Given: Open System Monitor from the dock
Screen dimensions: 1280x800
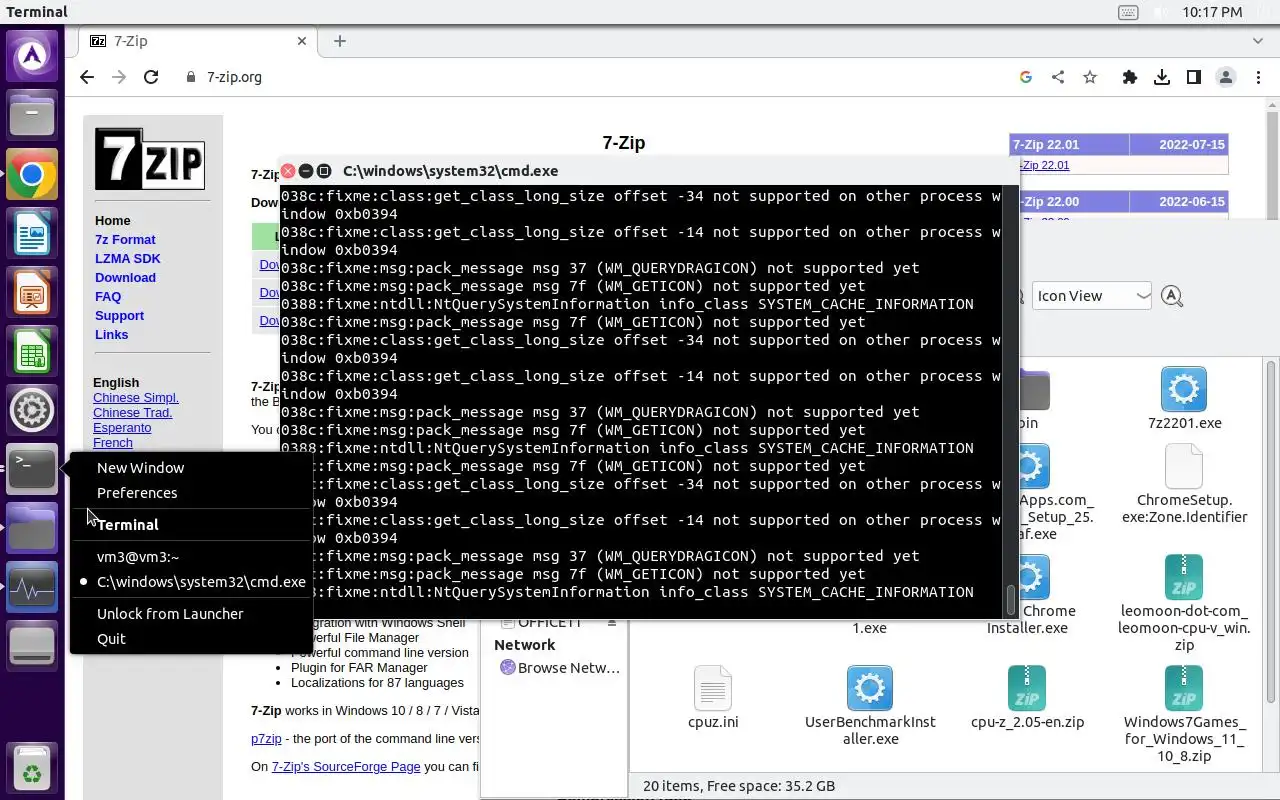Looking at the screenshot, I should (x=32, y=588).
